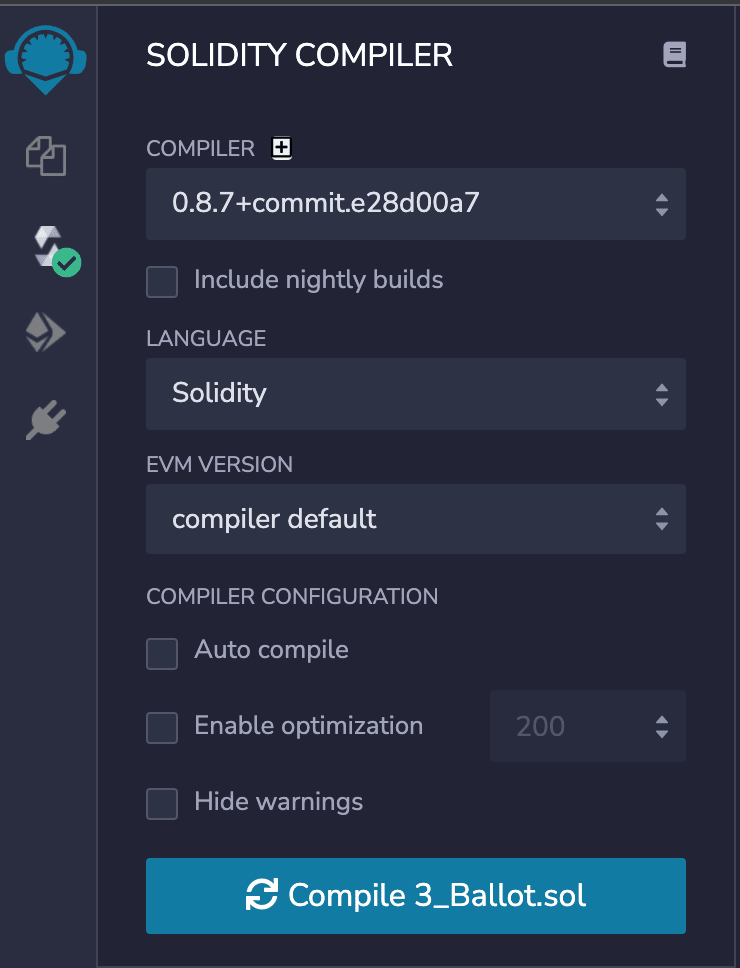This screenshot has height=968, width=740.
Task: Click the refresh icon on Compile button
Action: point(262,895)
